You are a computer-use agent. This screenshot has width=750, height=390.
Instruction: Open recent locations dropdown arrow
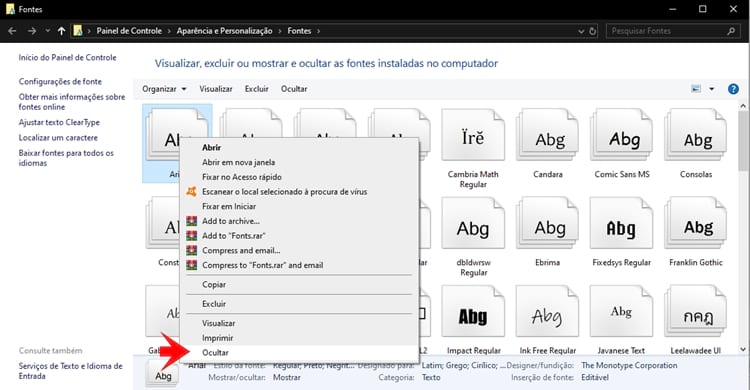47,31
